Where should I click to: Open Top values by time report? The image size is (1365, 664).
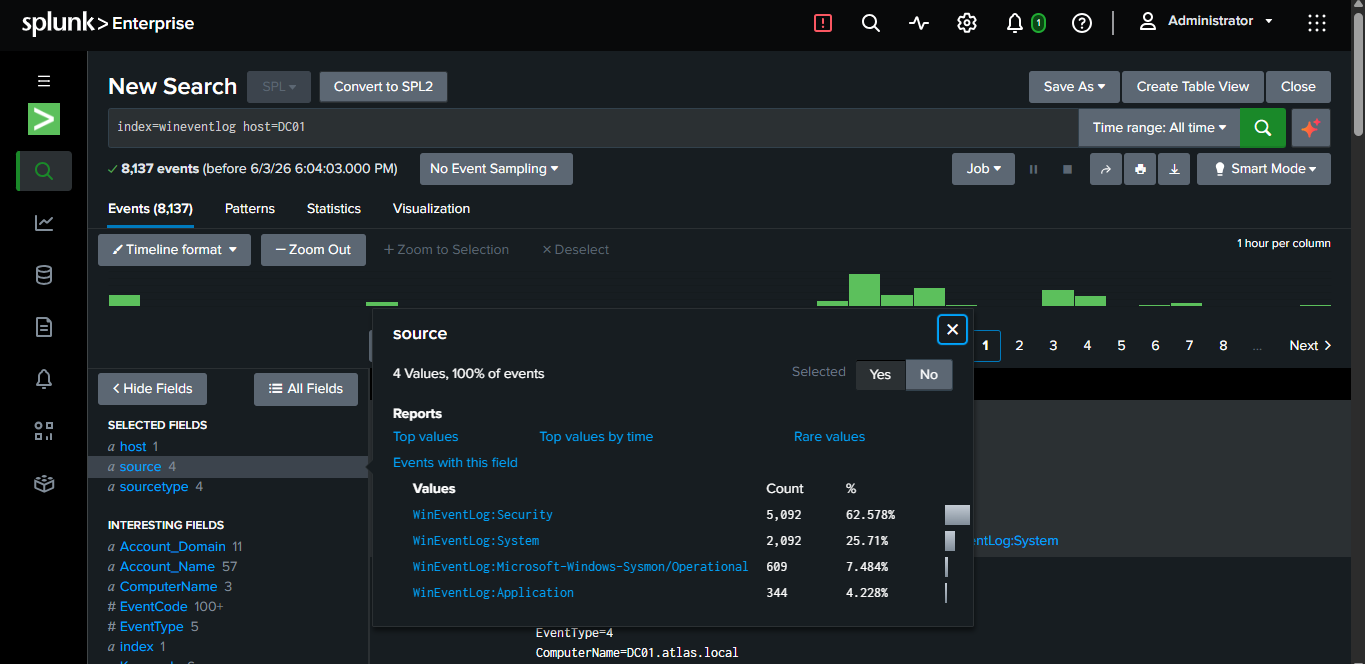pyautogui.click(x=596, y=437)
